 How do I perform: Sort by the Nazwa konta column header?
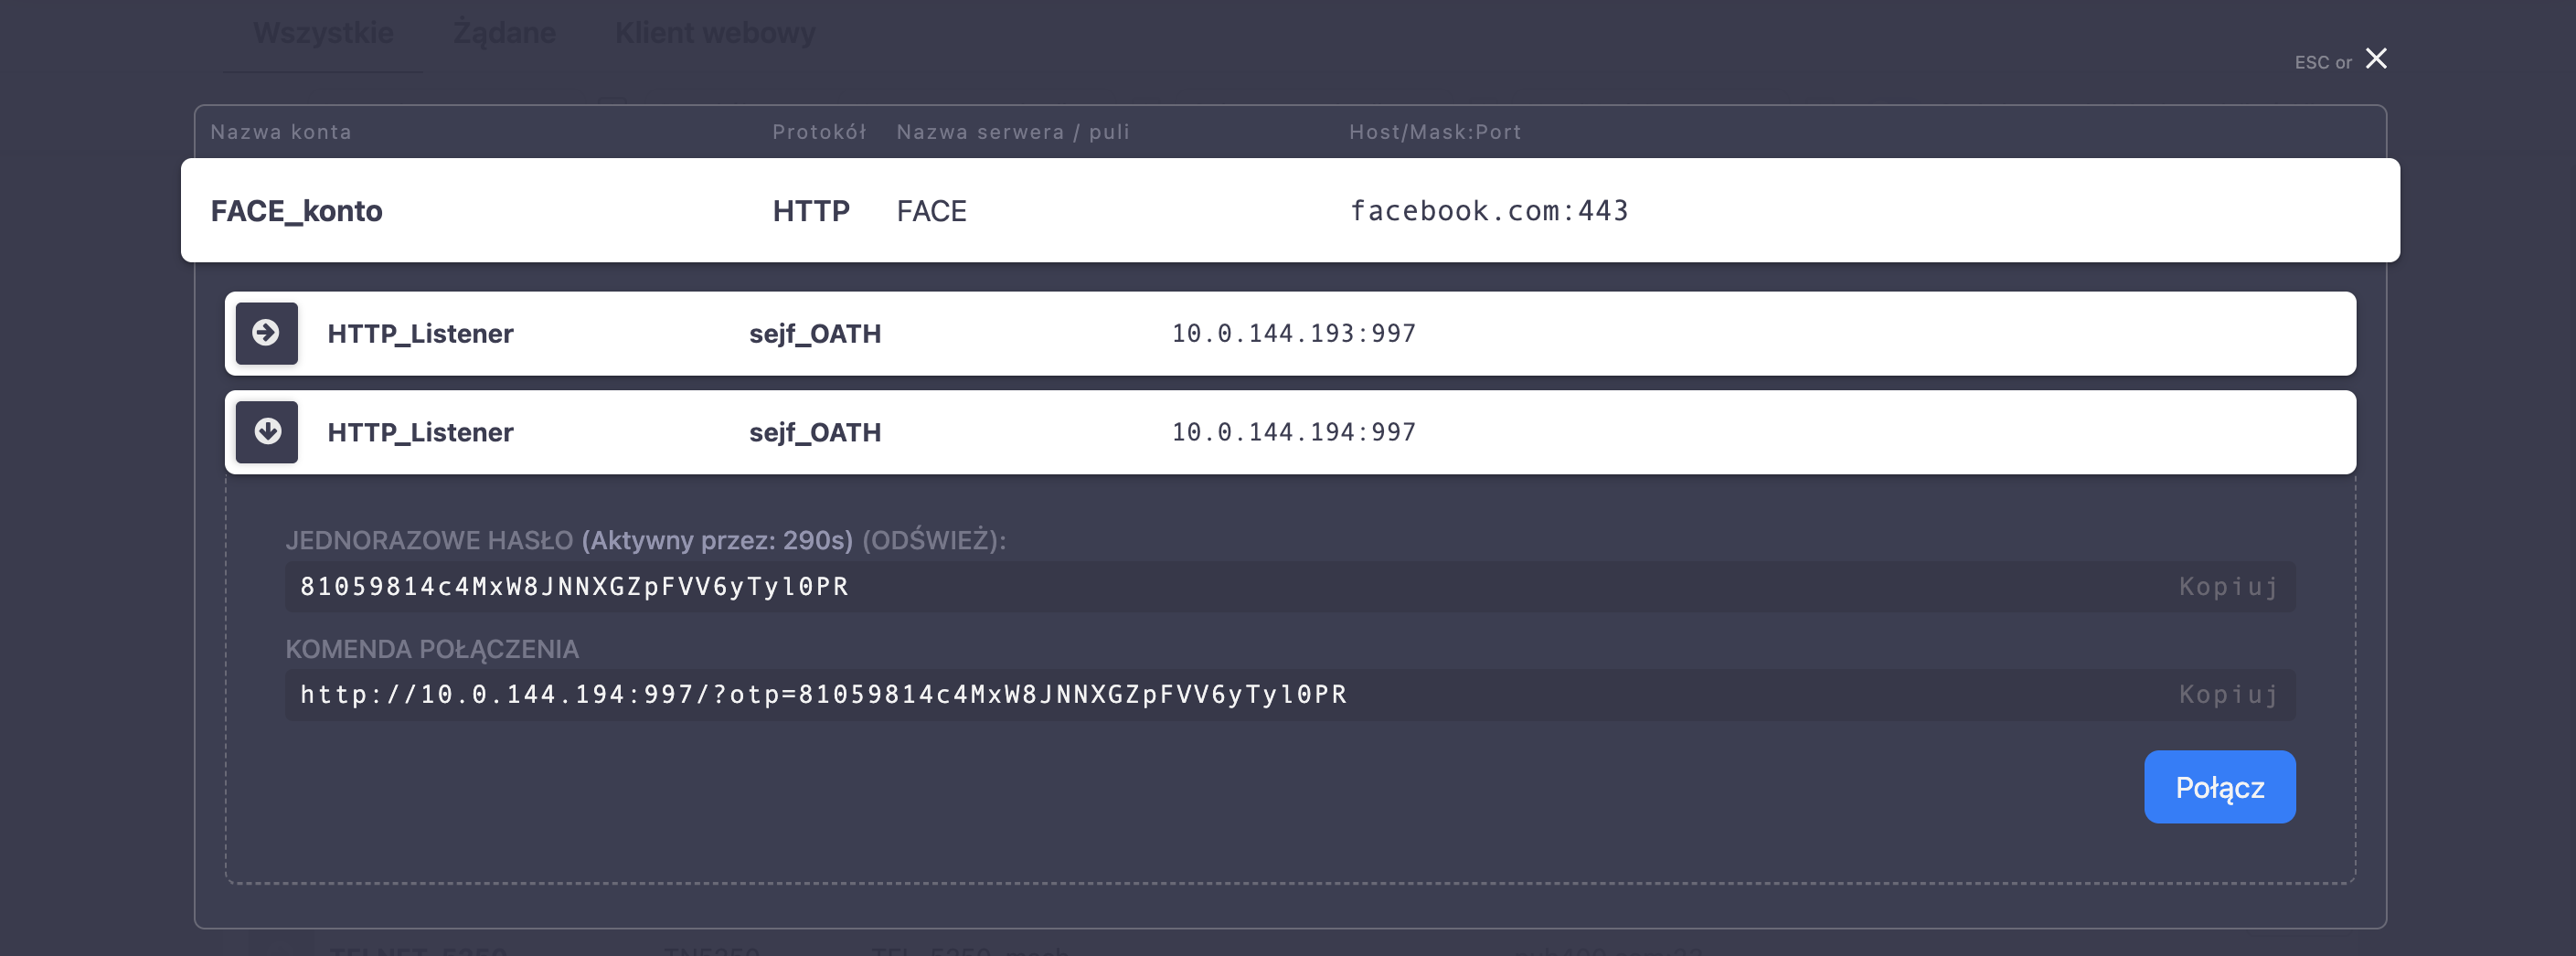tap(281, 132)
